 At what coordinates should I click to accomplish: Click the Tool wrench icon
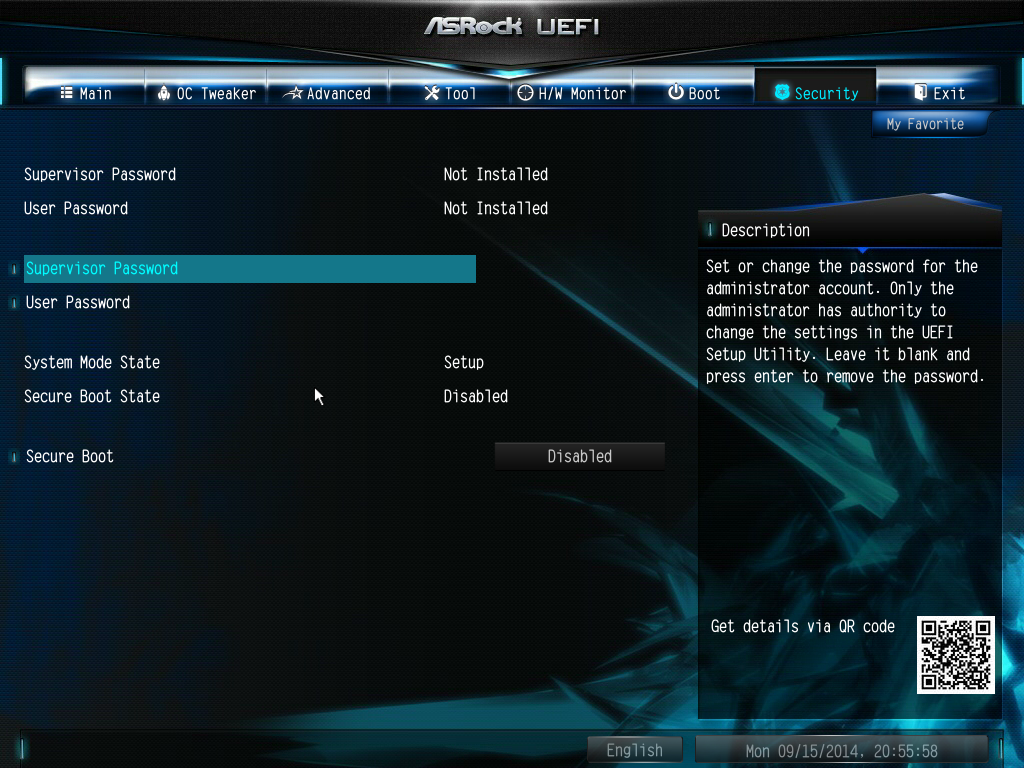point(432,93)
